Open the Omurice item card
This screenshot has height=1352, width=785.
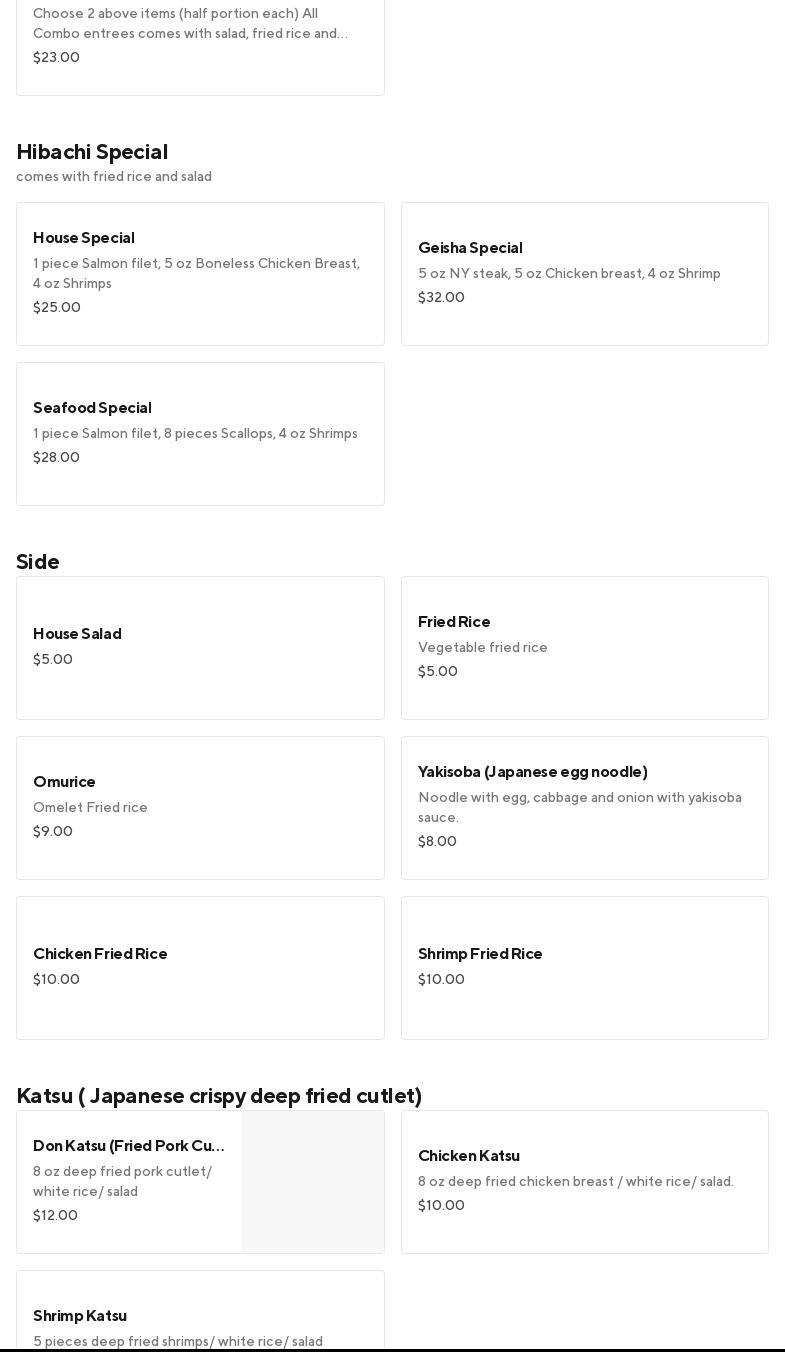(x=200, y=807)
